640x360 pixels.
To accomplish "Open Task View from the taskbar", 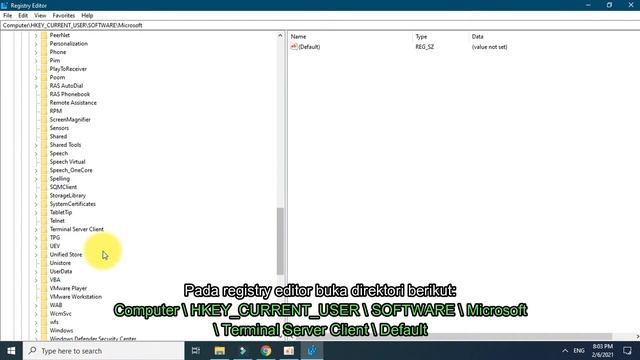I will click(196, 351).
